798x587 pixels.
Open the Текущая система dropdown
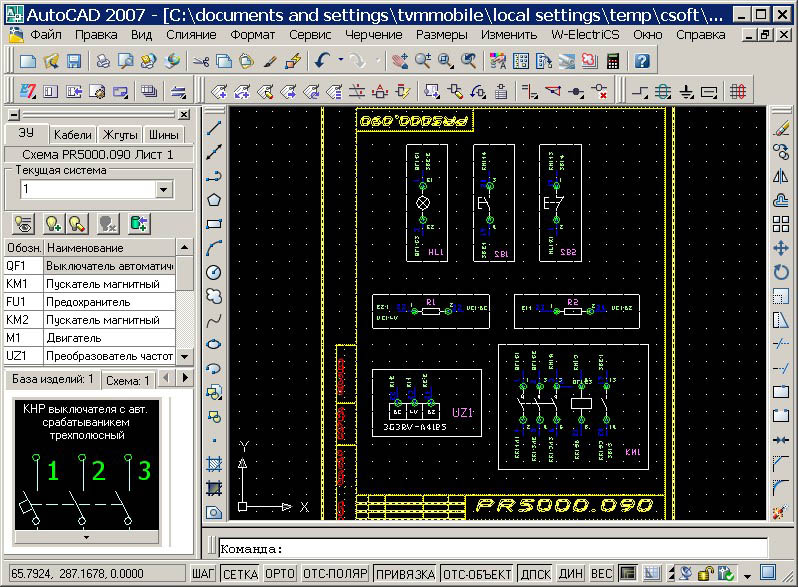163,190
